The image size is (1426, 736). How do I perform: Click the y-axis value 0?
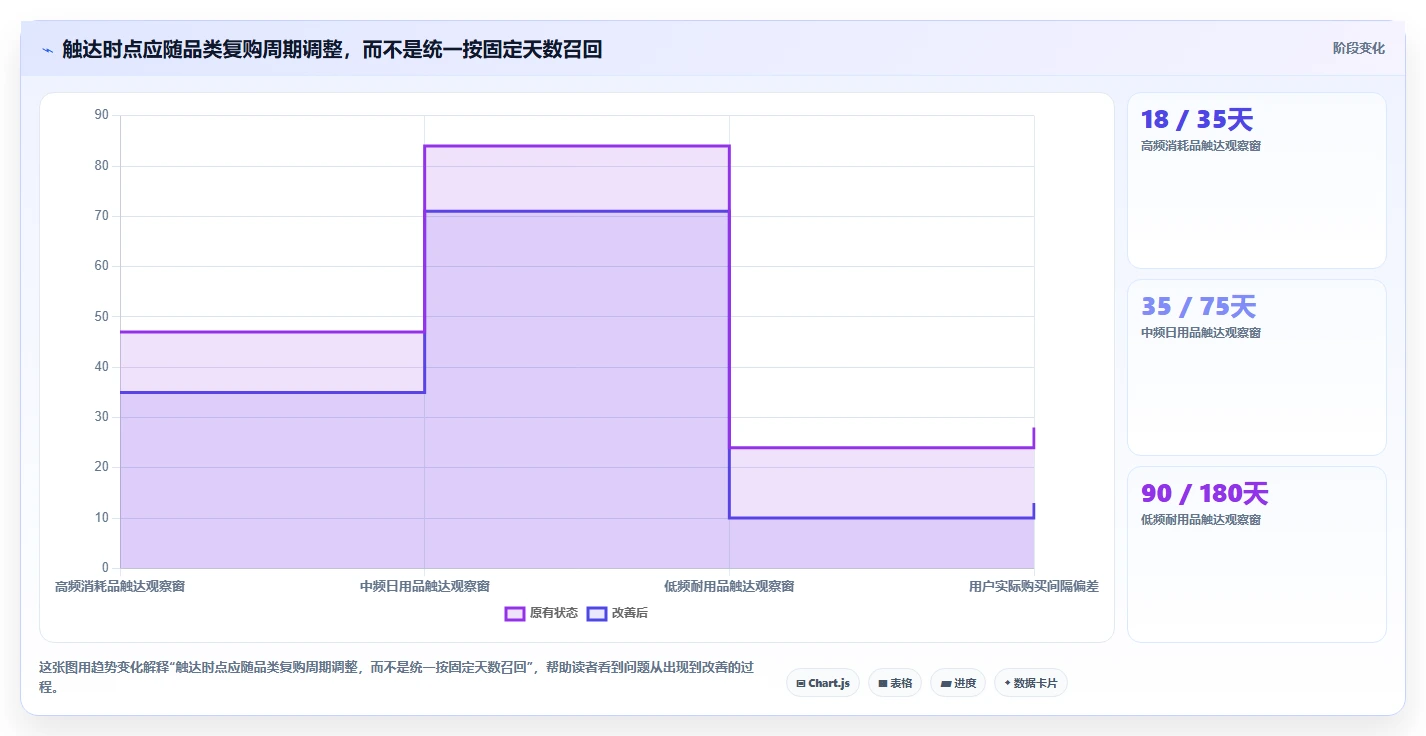(105, 568)
